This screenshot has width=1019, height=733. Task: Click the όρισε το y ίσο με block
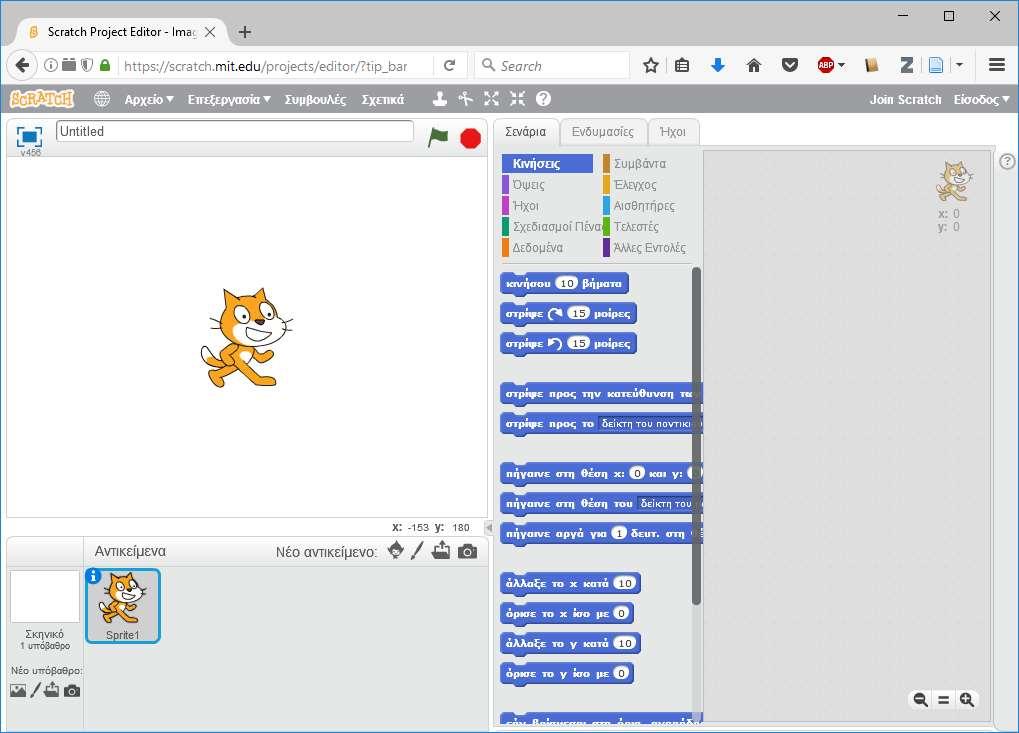(x=567, y=673)
